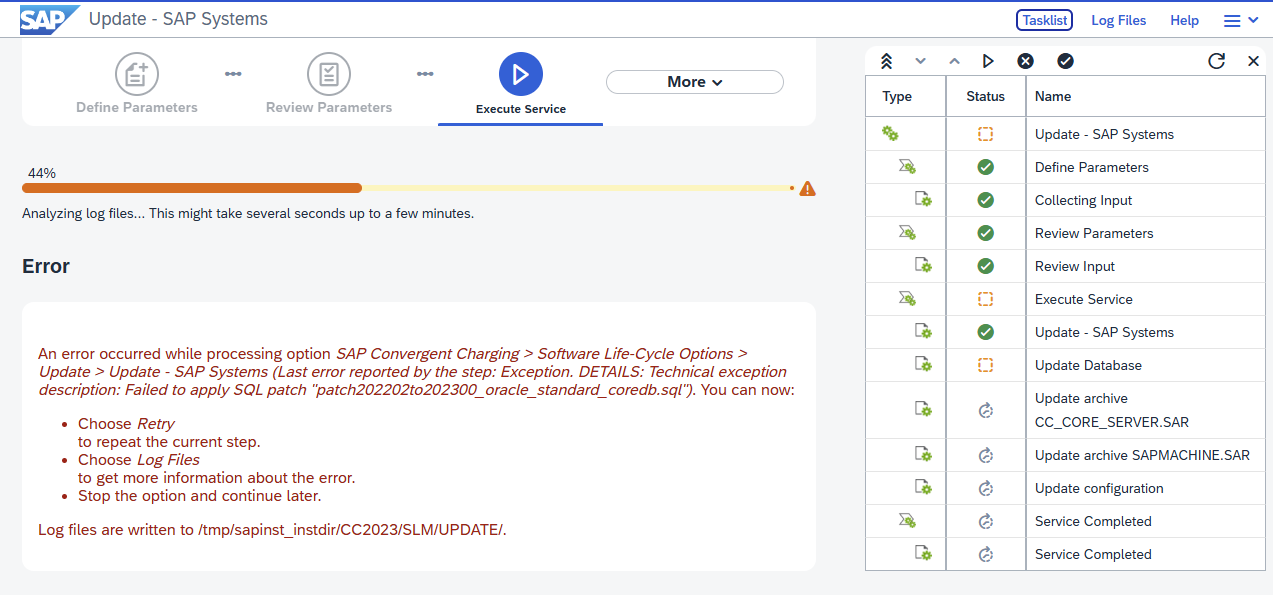Click the Status column header

985,96
